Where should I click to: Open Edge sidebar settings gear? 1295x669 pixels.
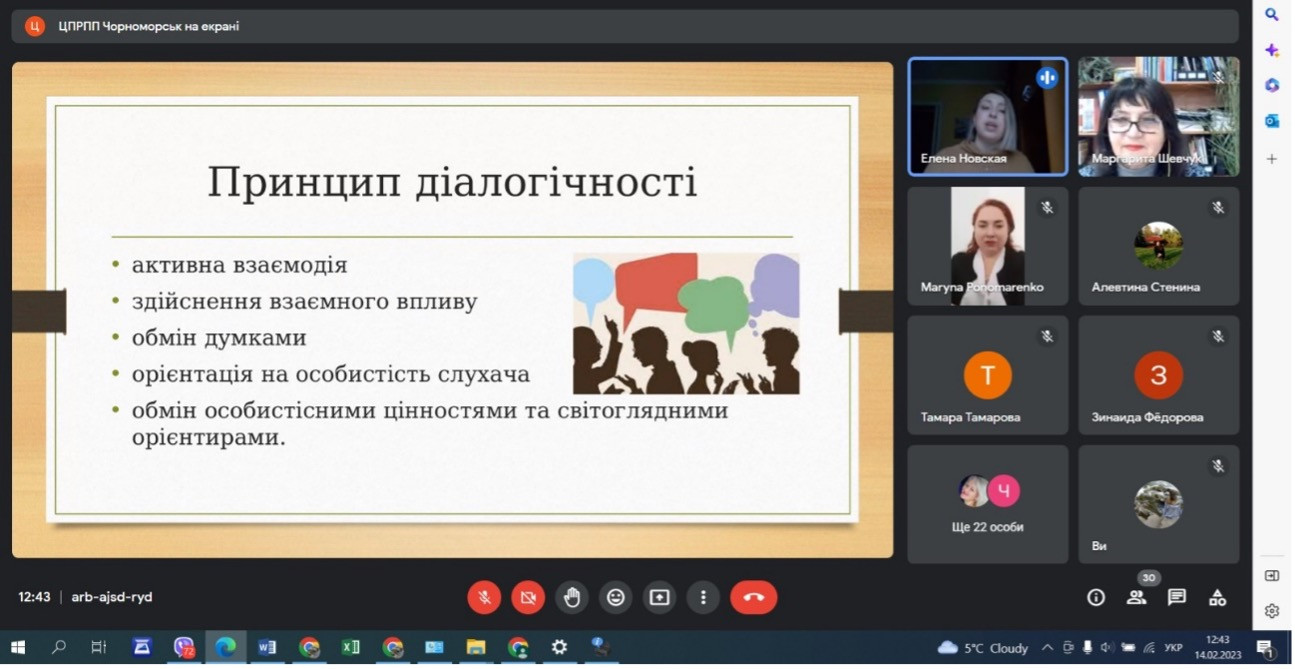point(1272,611)
